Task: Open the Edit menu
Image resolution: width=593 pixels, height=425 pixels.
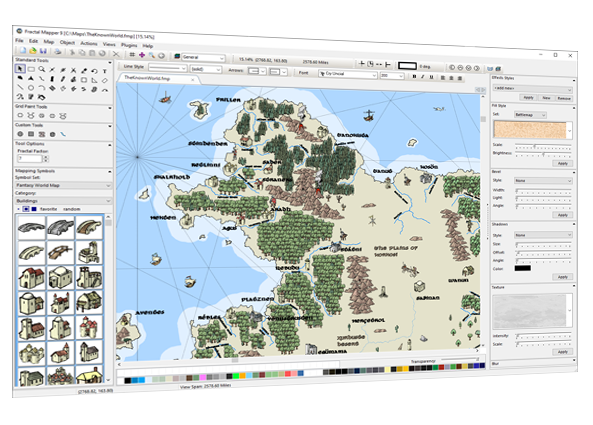Action: [33, 41]
